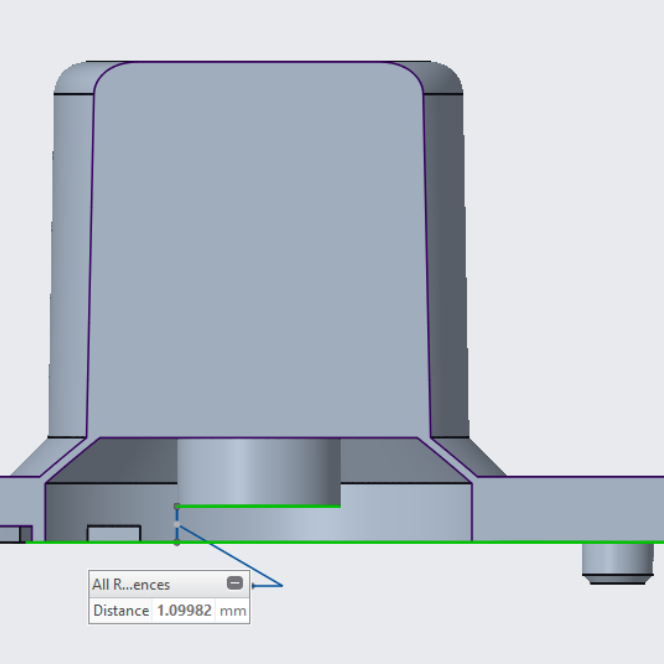The width and height of the screenshot is (664, 664).
Task: Click the top endpoint of measurement line
Action: pos(177,506)
